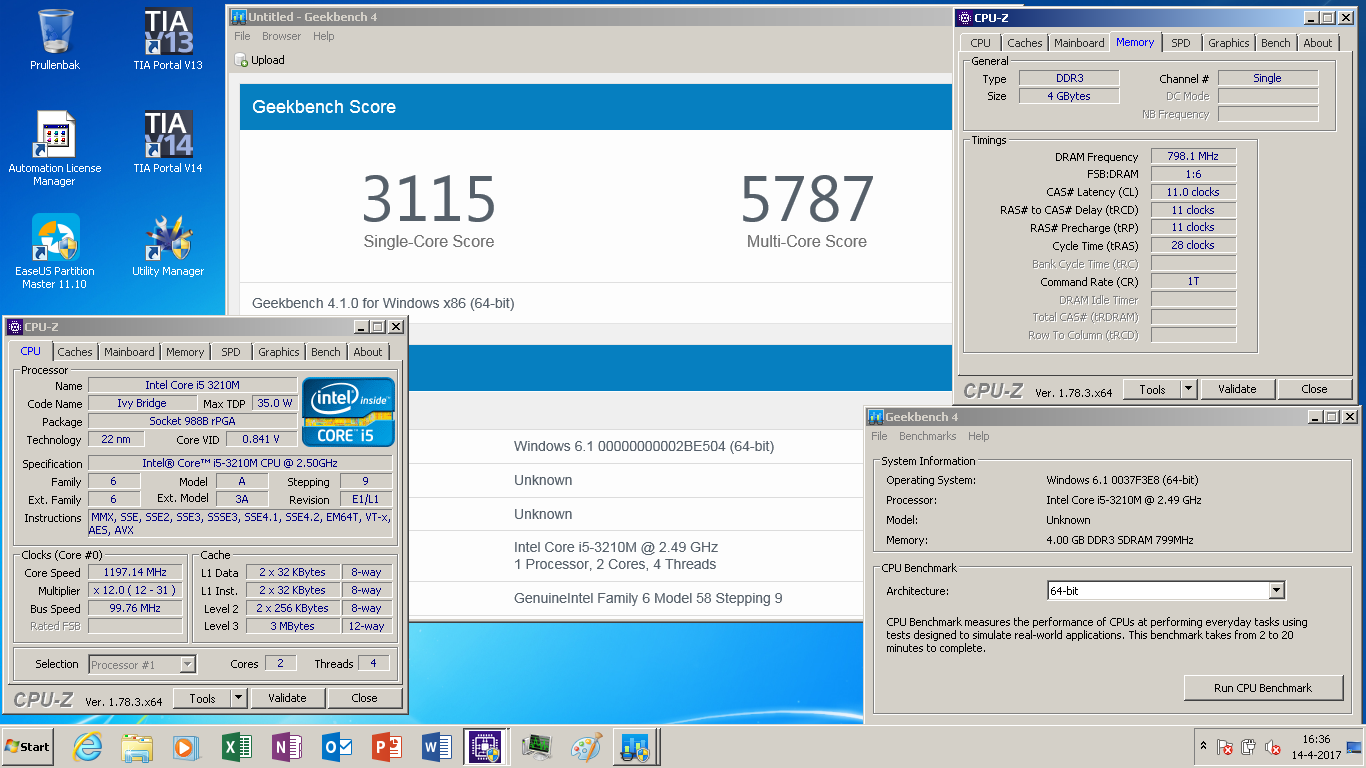The image size is (1366, 768).
Task: Select TIA Portal V13 desktop icon
Action: pos(168,40)
